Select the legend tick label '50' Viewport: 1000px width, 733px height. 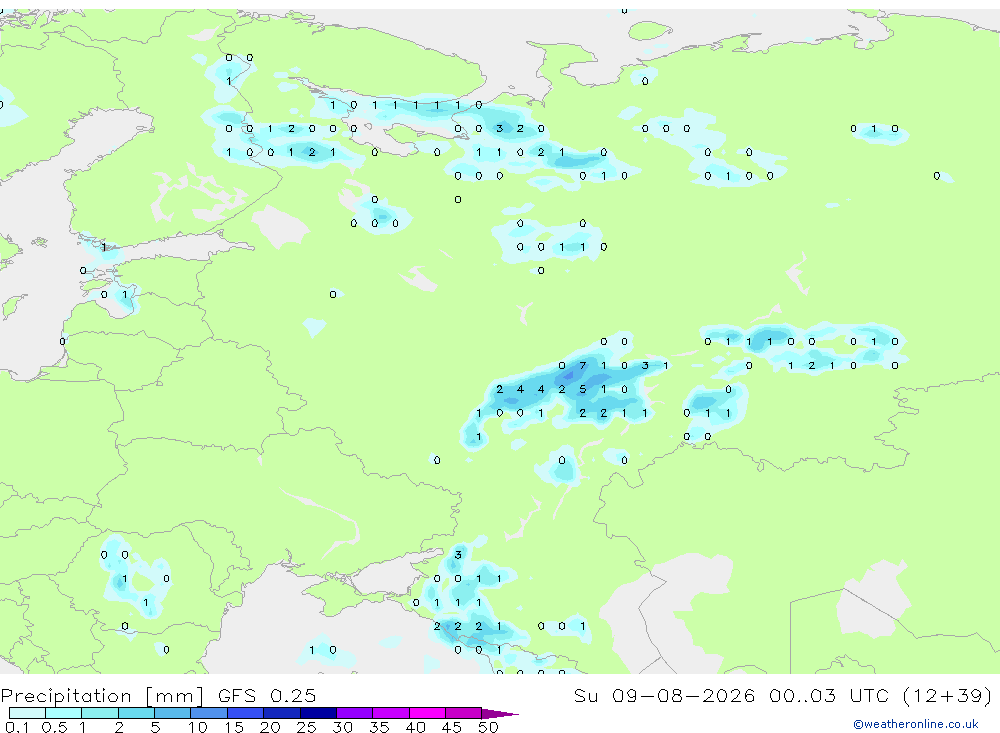488,727
